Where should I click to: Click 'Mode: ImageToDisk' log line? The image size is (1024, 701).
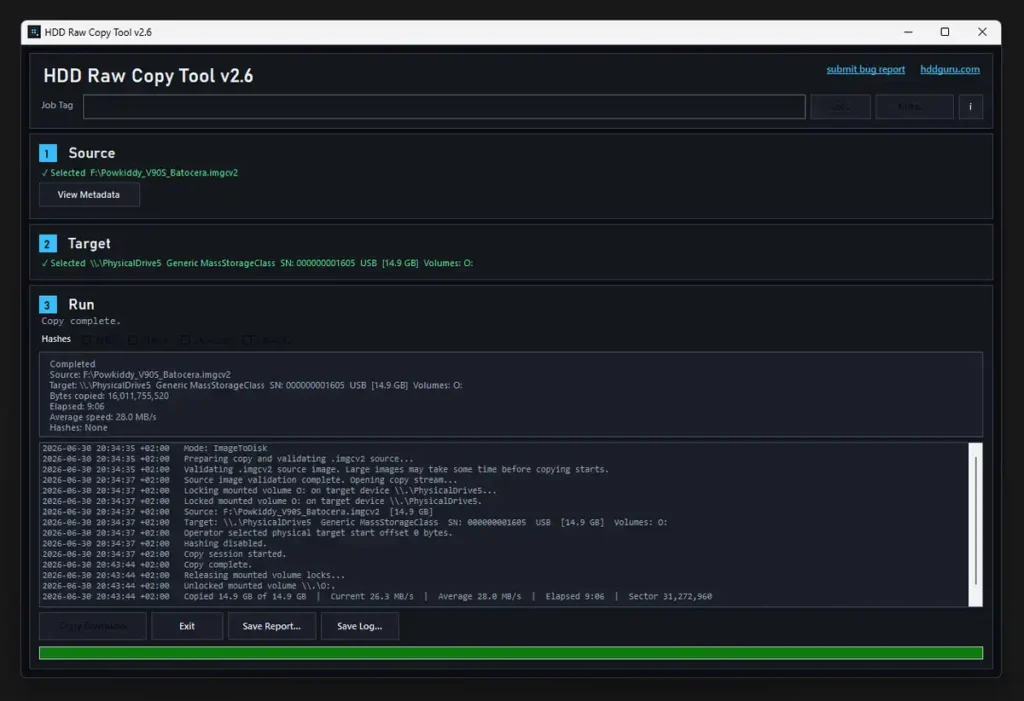click(155, 448)
